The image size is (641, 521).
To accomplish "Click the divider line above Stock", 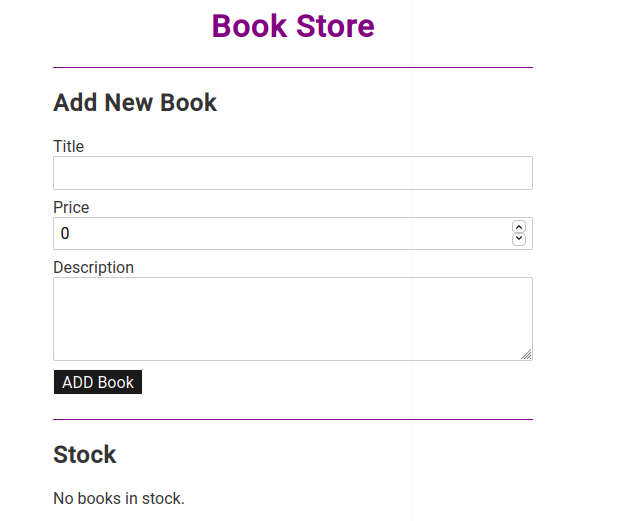I will click(292, 420).
